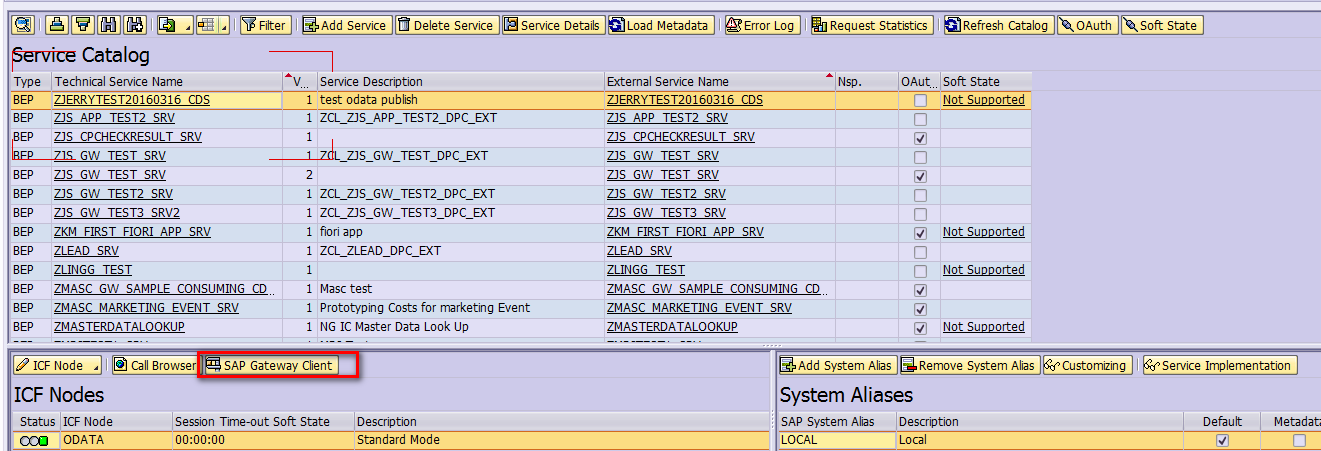Toggle Metadata checkbox for LOCAL alias
Screen dimensions: 1321x451
coord(1299,440)
